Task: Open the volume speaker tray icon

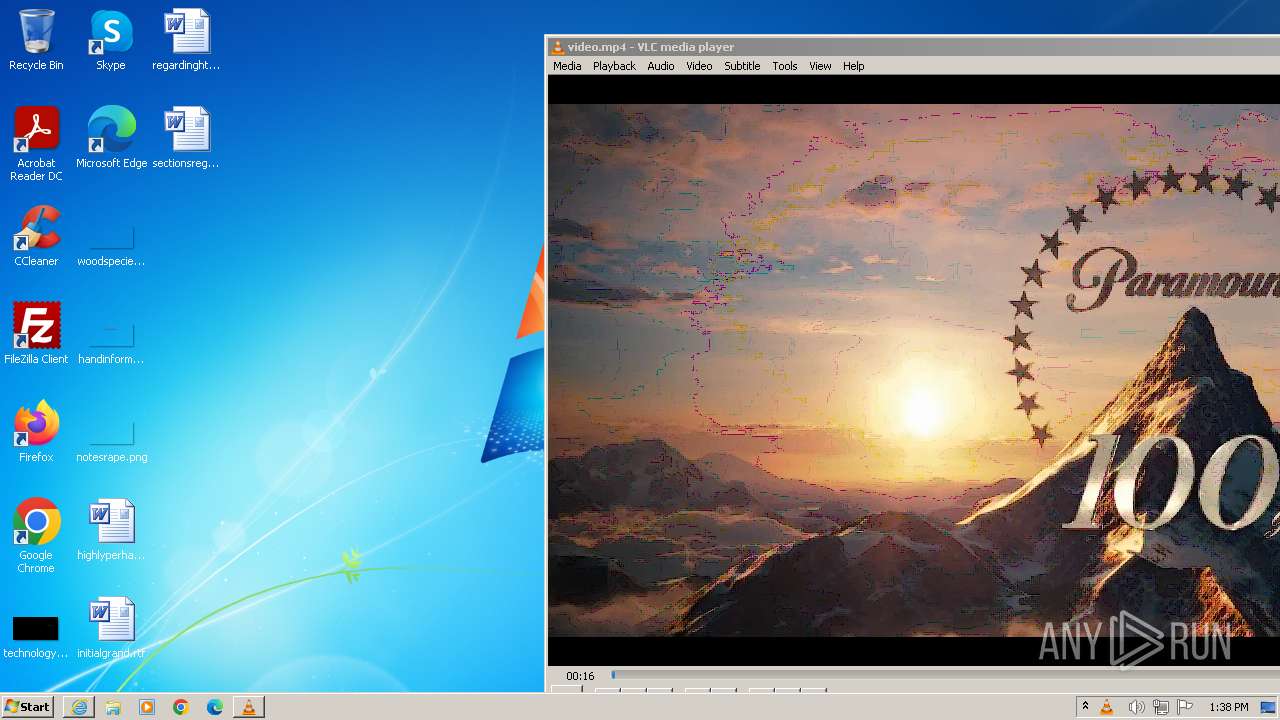Action: 1136,707
